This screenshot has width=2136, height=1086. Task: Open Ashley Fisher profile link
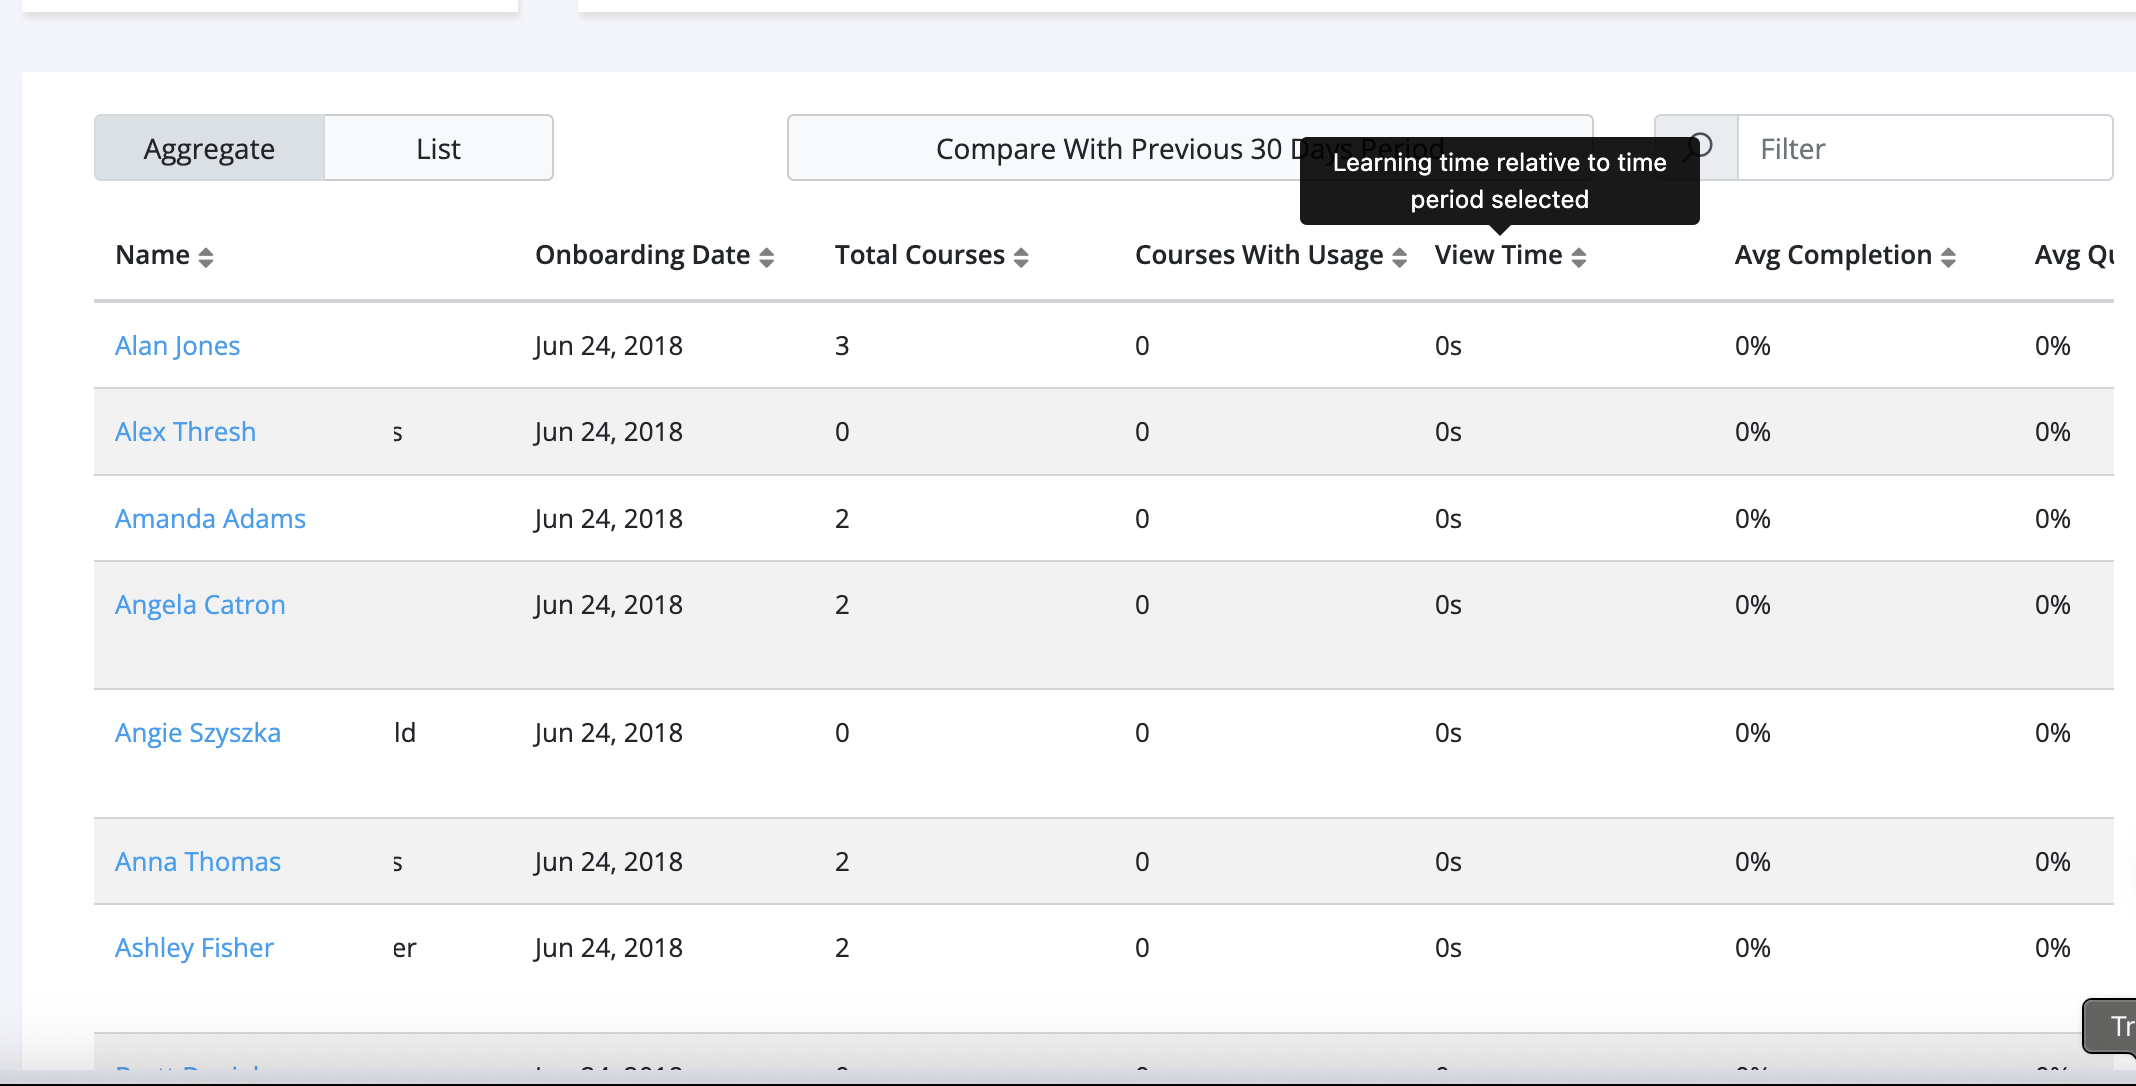pos(194,947)
